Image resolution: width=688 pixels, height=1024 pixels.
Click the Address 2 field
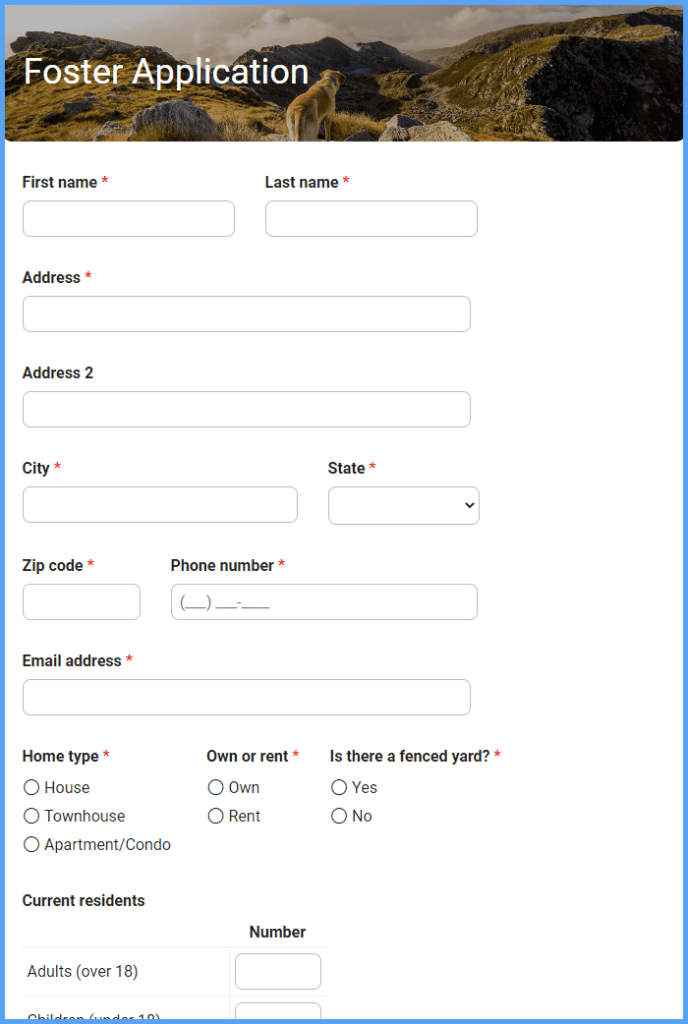click(246, 409)
